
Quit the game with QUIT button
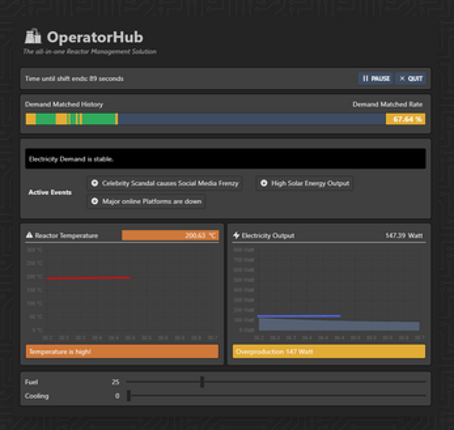[411, 79]
